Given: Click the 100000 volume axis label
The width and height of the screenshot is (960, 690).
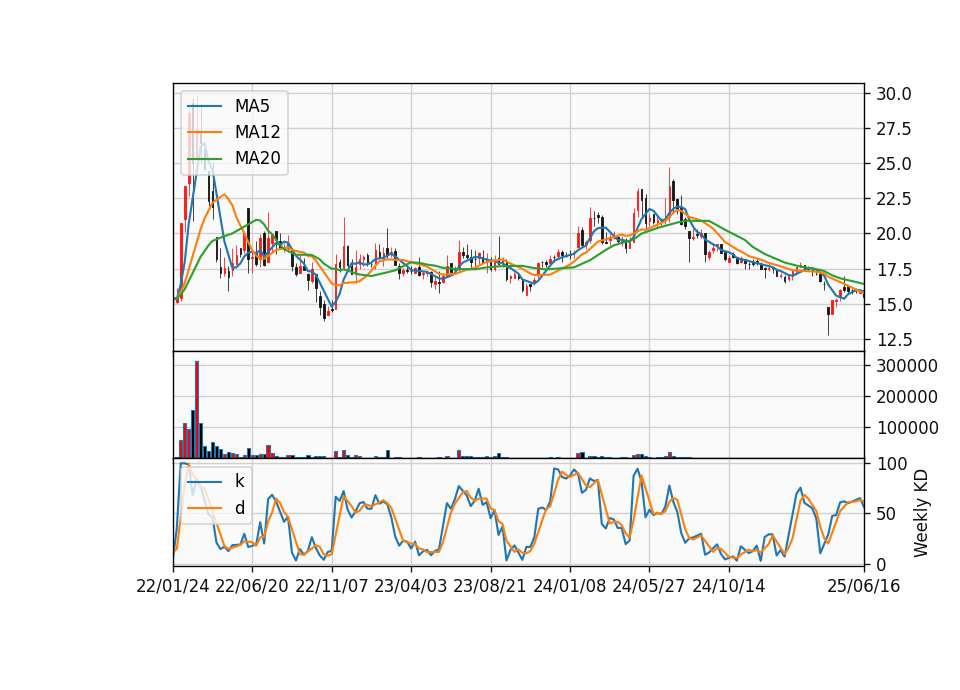Looking at the screenshot, I should pyautogui.click(x=907, y=427).
